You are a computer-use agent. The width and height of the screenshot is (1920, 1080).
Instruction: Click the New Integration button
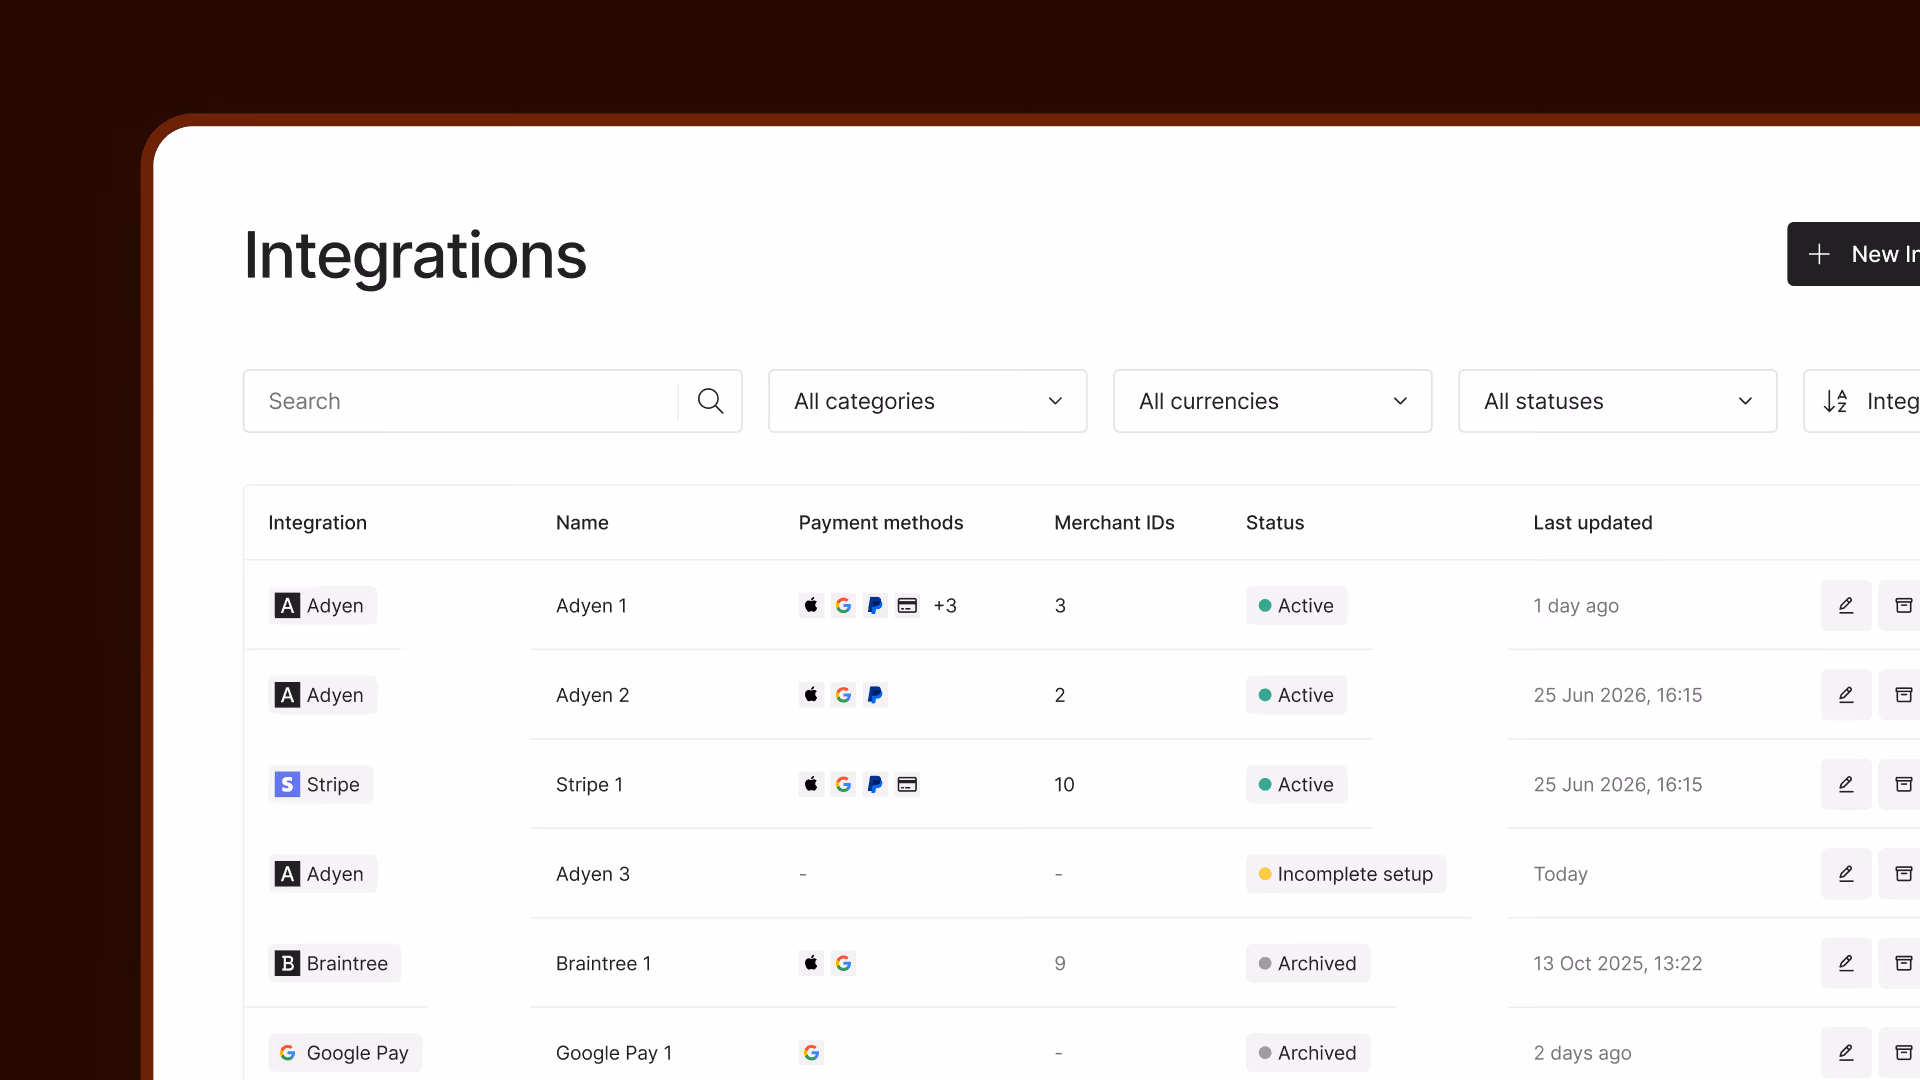[1854, 254]
